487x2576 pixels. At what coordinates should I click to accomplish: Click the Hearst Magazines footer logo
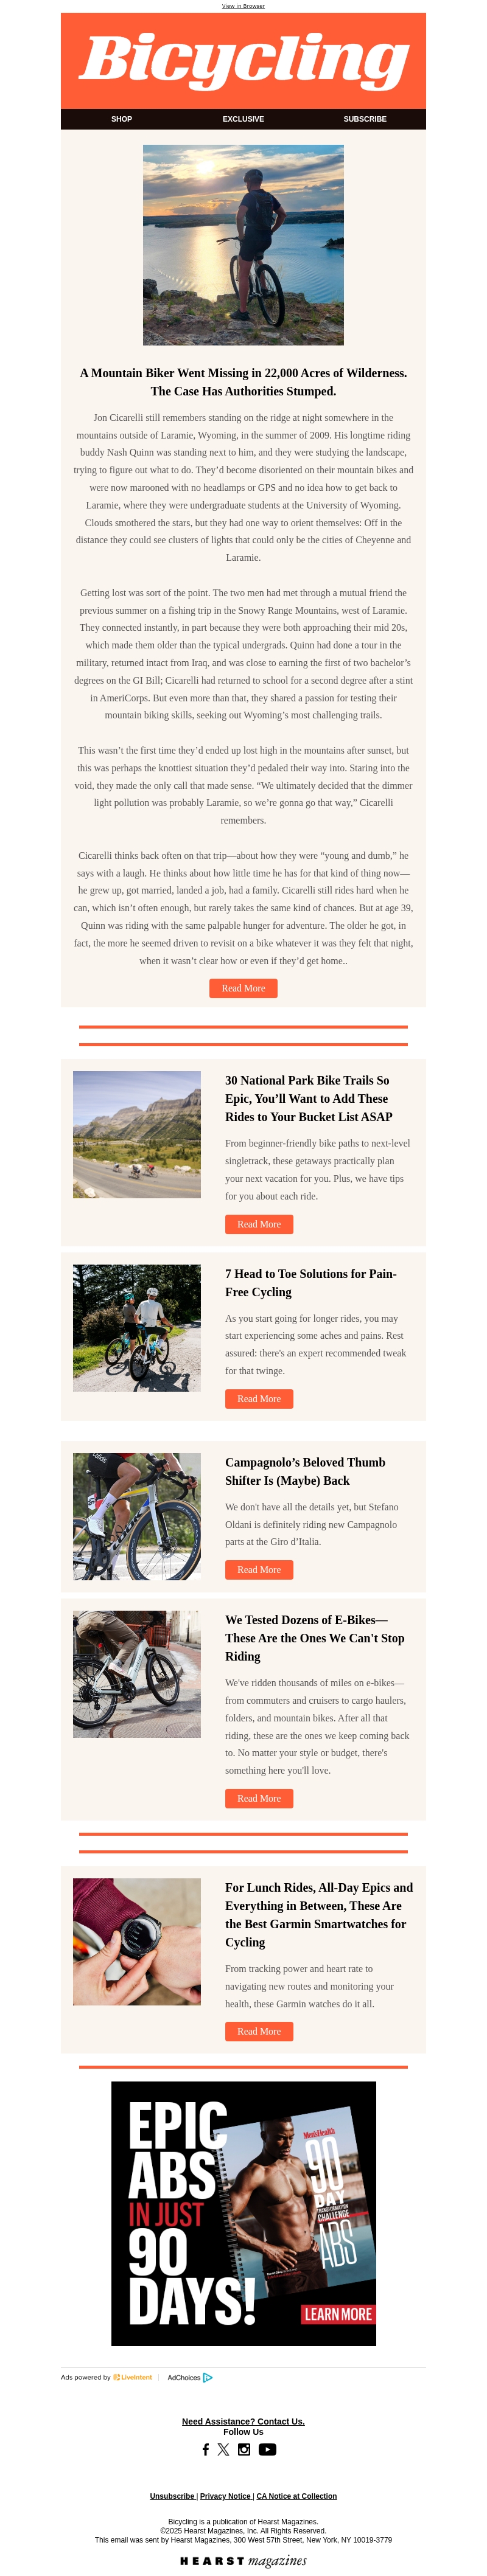[x=243, y=2561]
